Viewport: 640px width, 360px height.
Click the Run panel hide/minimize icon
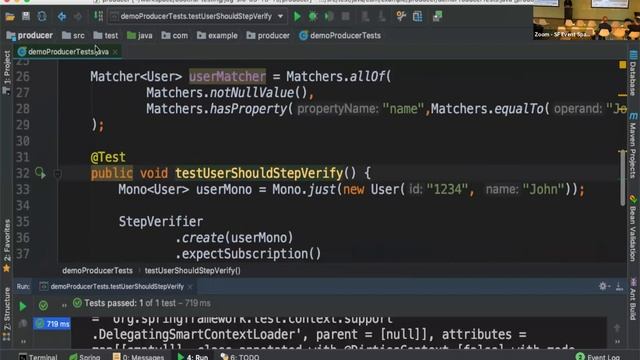pyautogui.click(x=619, y=287)
